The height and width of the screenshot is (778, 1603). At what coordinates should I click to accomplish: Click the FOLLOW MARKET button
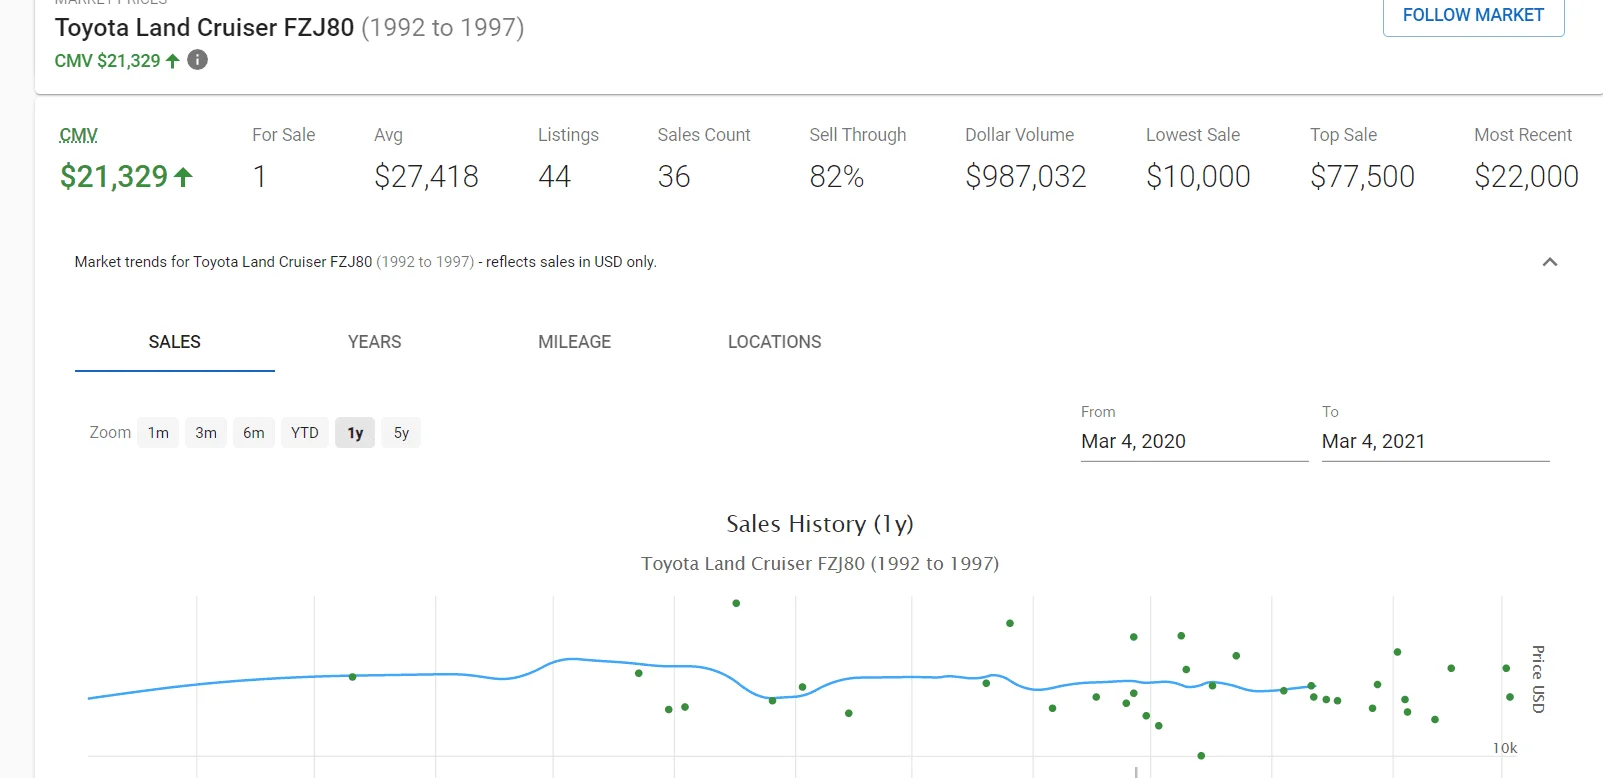(x=1472, y=16)
